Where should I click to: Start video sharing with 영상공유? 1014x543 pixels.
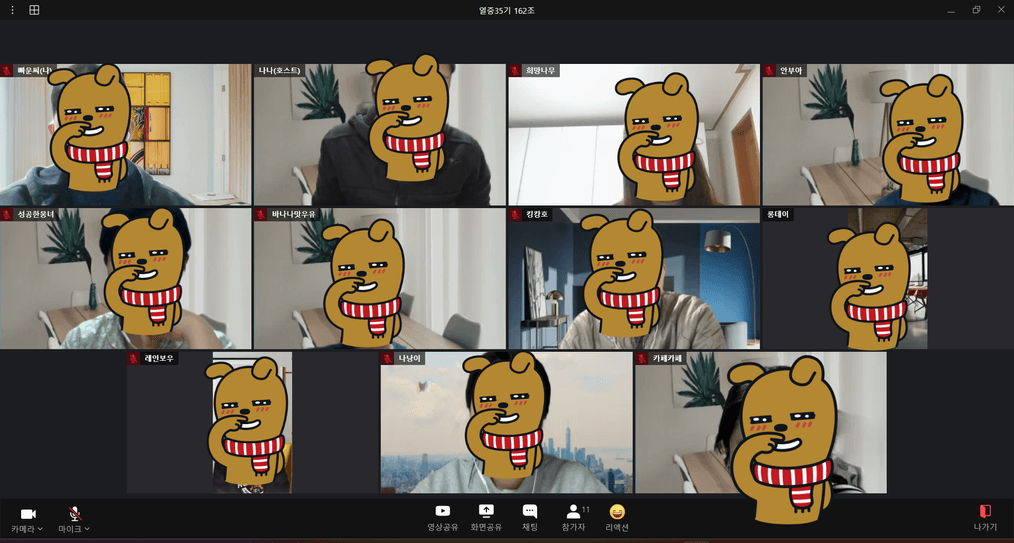click(x=443, y=518)
